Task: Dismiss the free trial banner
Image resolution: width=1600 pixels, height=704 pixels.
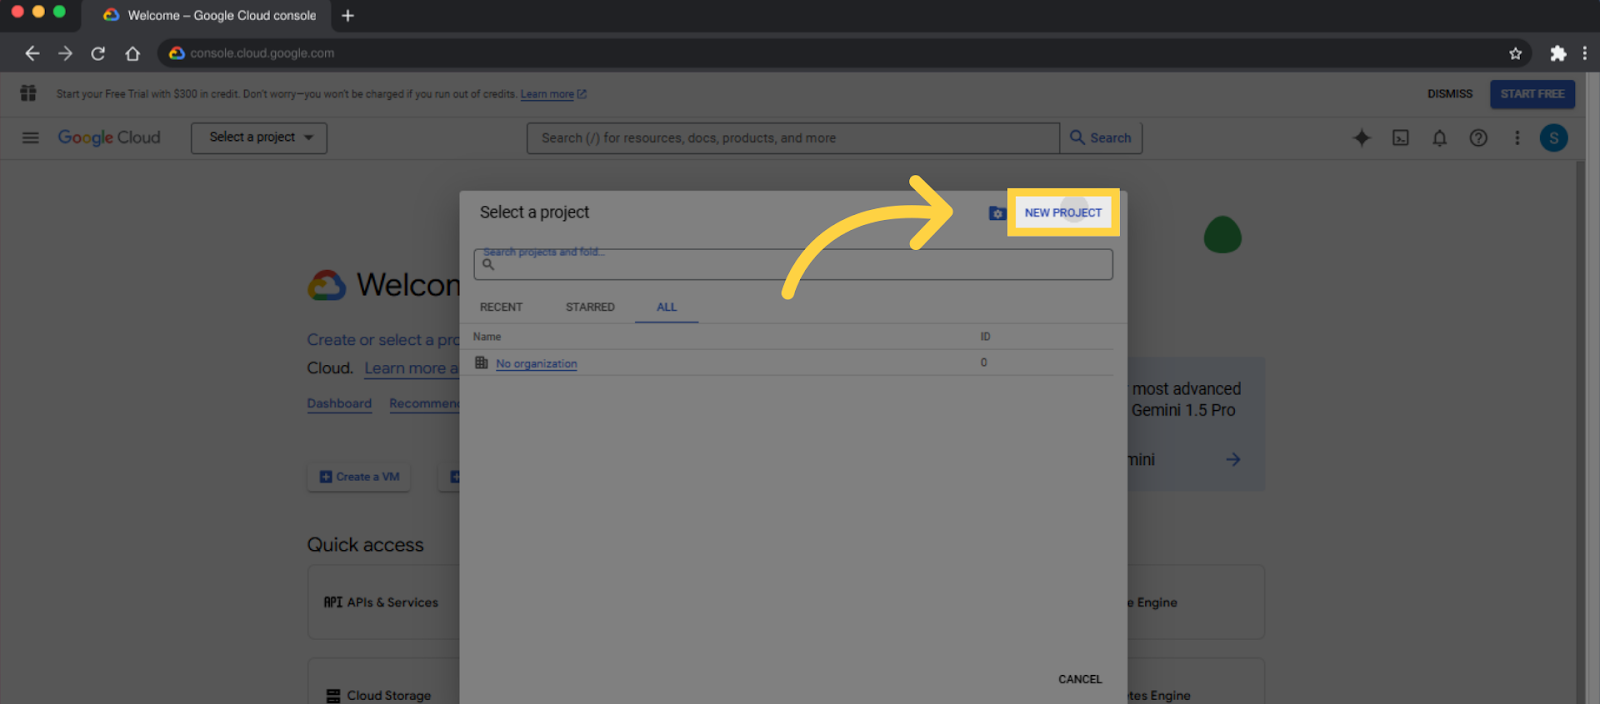Action: [x=1450, y=94]
